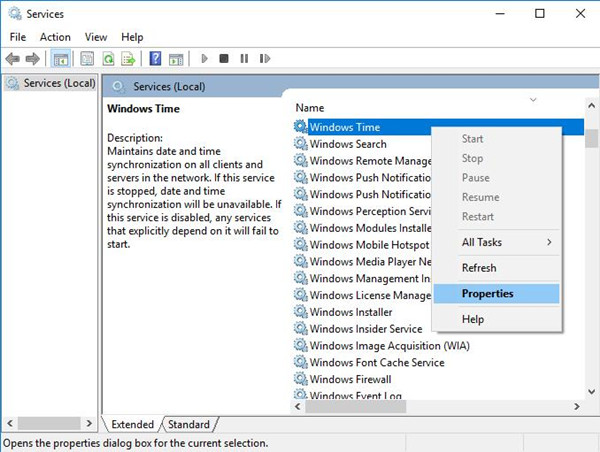Click the Back arrow toolbar icon

13,59
